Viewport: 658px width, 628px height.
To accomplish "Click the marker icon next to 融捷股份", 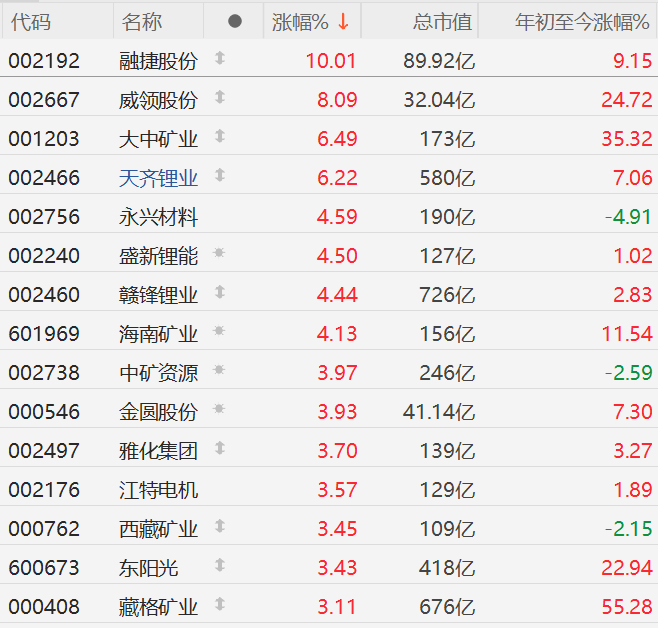I will 220,58.
